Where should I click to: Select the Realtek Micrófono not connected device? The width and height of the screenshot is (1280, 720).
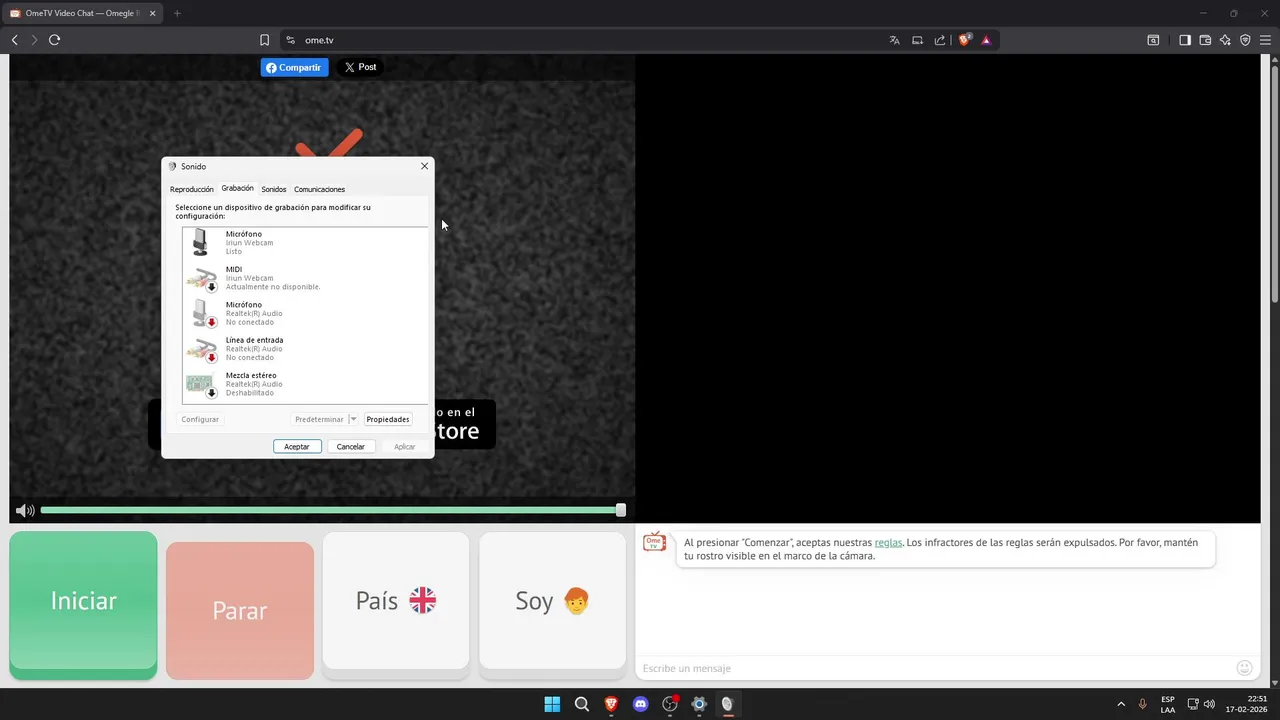click(x=305, y=313)
